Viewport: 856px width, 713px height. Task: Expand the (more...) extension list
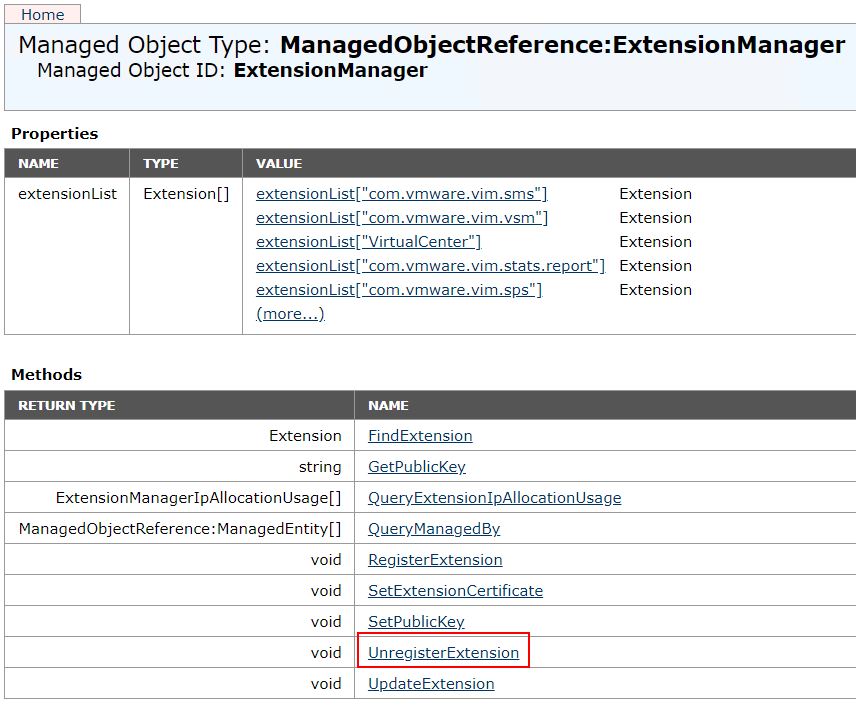290,314
